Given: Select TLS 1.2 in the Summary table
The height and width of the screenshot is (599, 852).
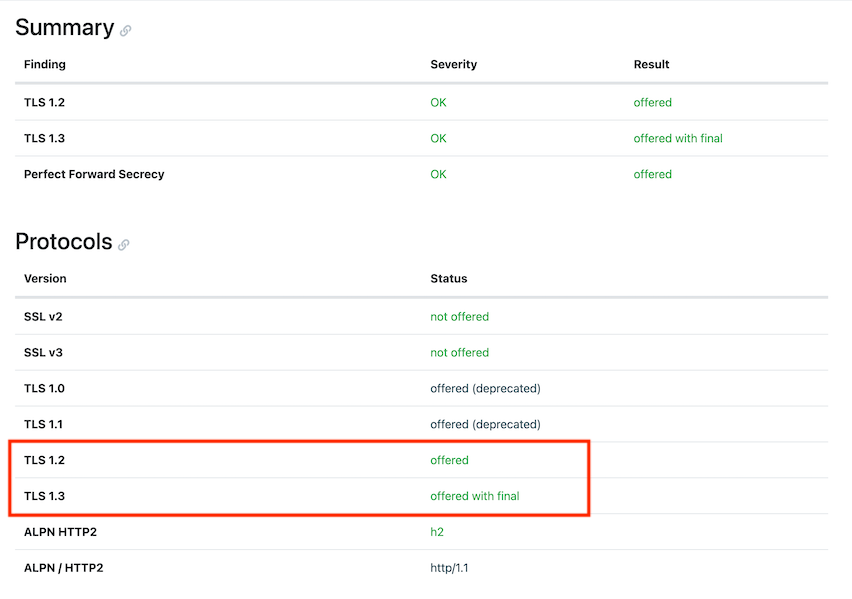Looking at the screenshot, I should pos(45,102).
